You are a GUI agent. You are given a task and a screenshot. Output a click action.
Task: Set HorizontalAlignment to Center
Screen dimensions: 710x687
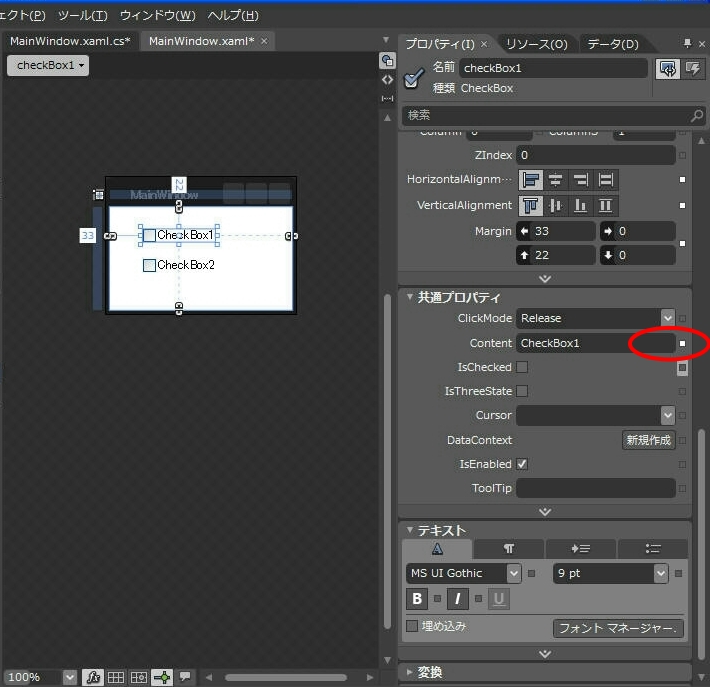tap(555, 180)
